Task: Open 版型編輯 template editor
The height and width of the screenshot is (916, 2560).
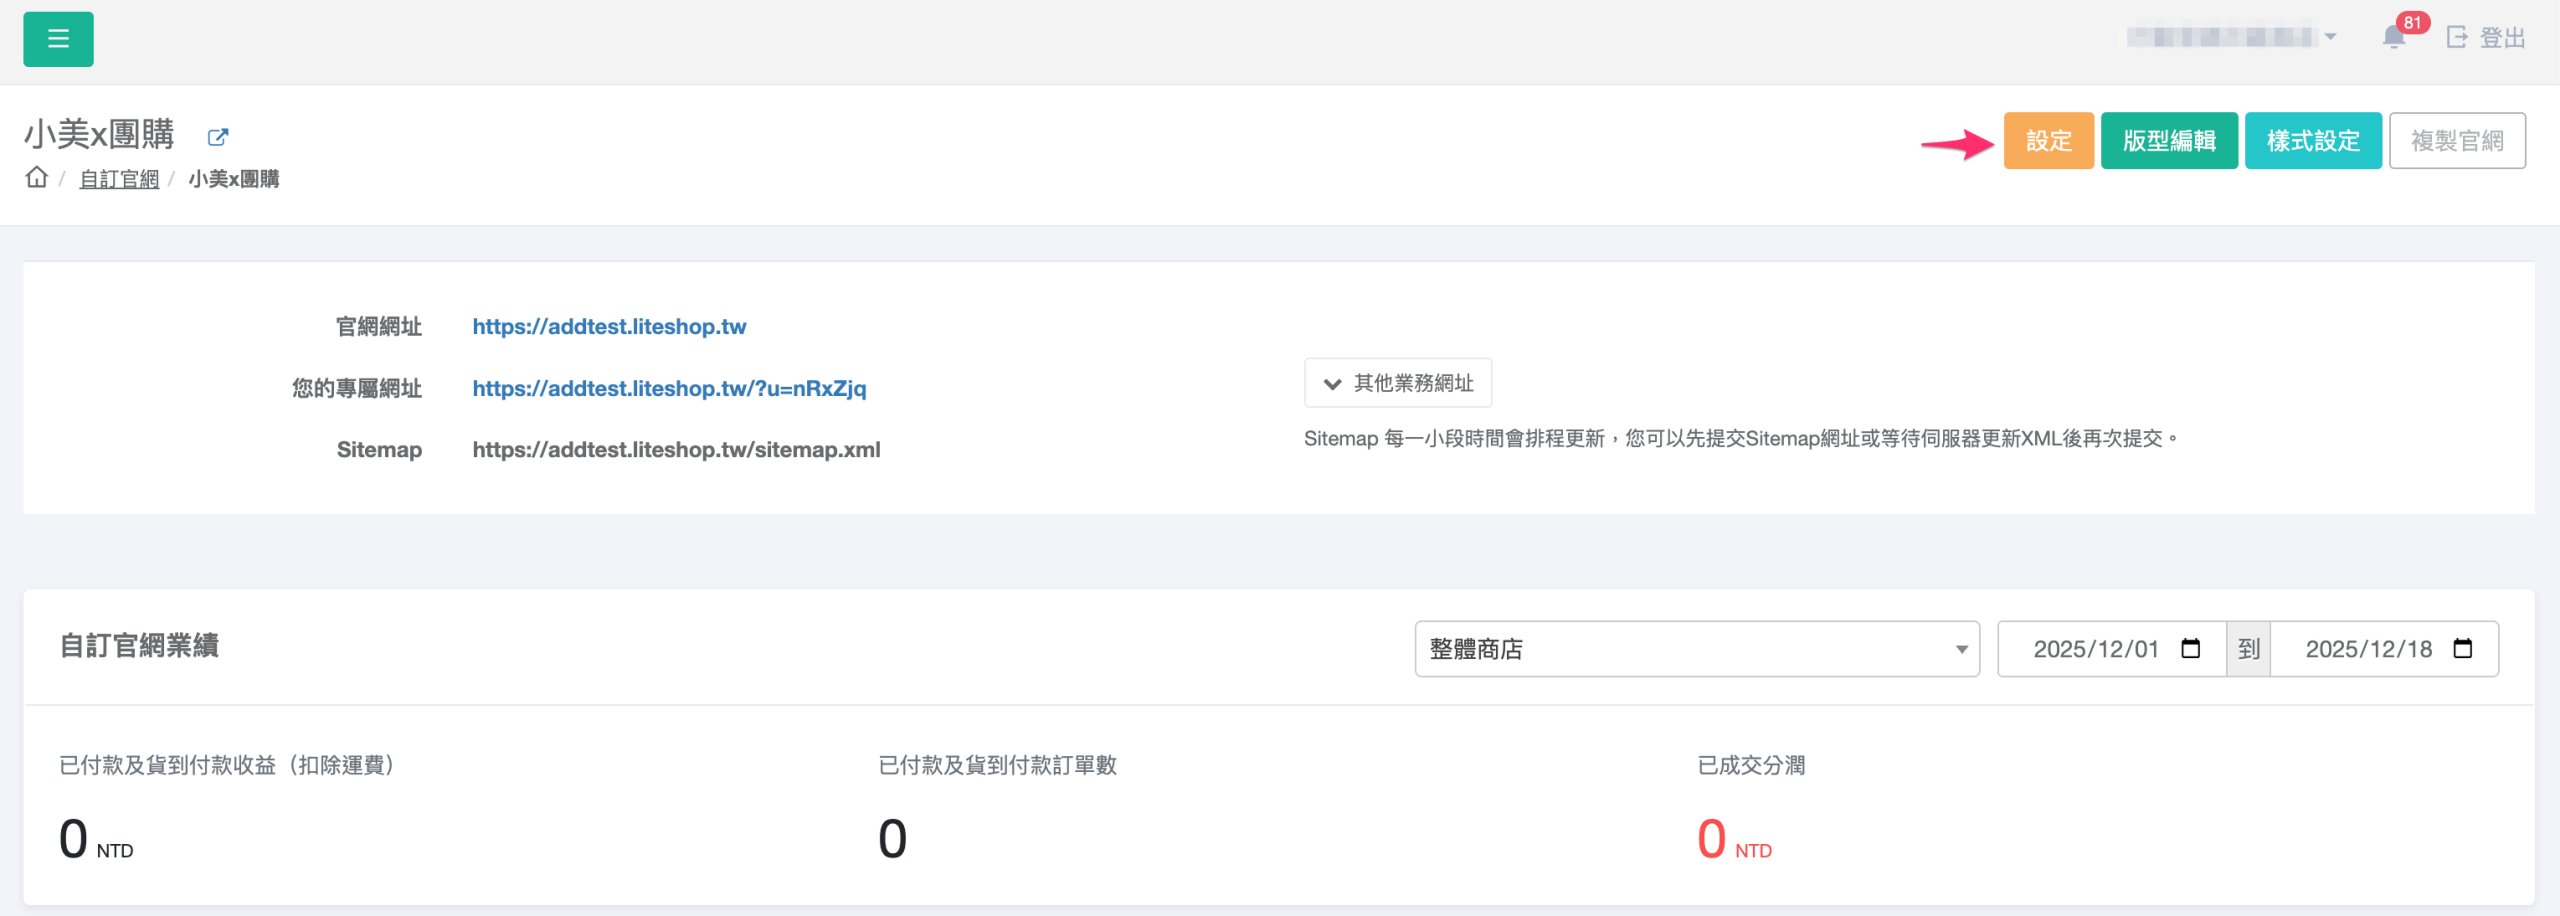Action: click(2169, 141)
